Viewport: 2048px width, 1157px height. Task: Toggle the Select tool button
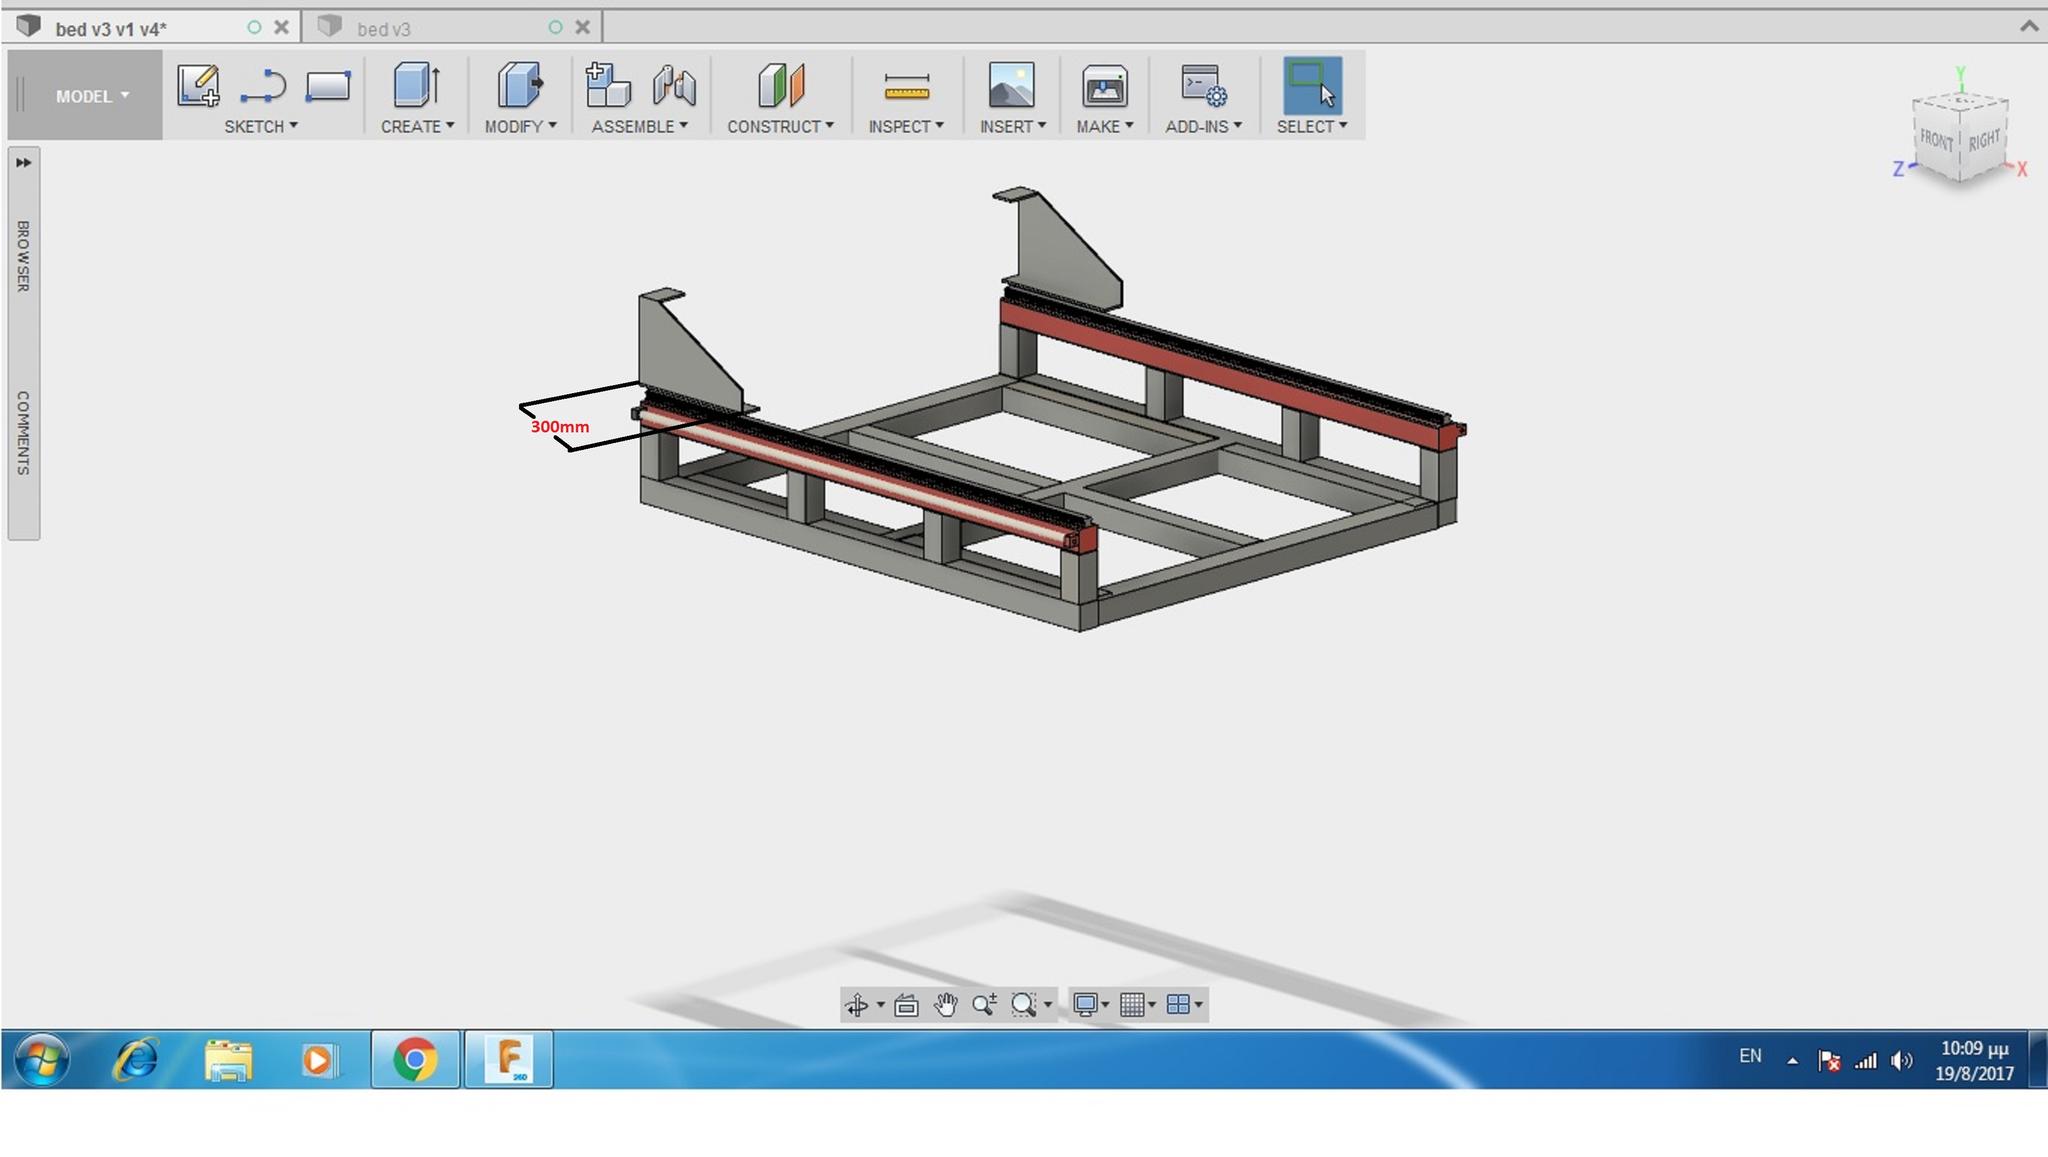(1311, 86)
